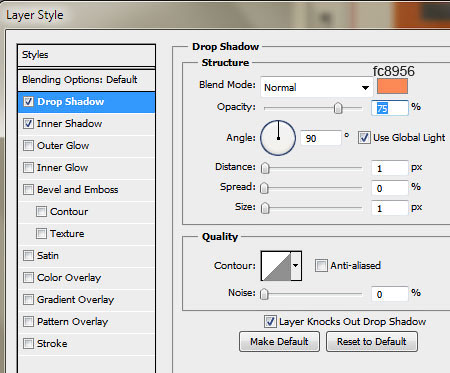
Task: Click the Angle dial control
Action: tap(278, 138)
